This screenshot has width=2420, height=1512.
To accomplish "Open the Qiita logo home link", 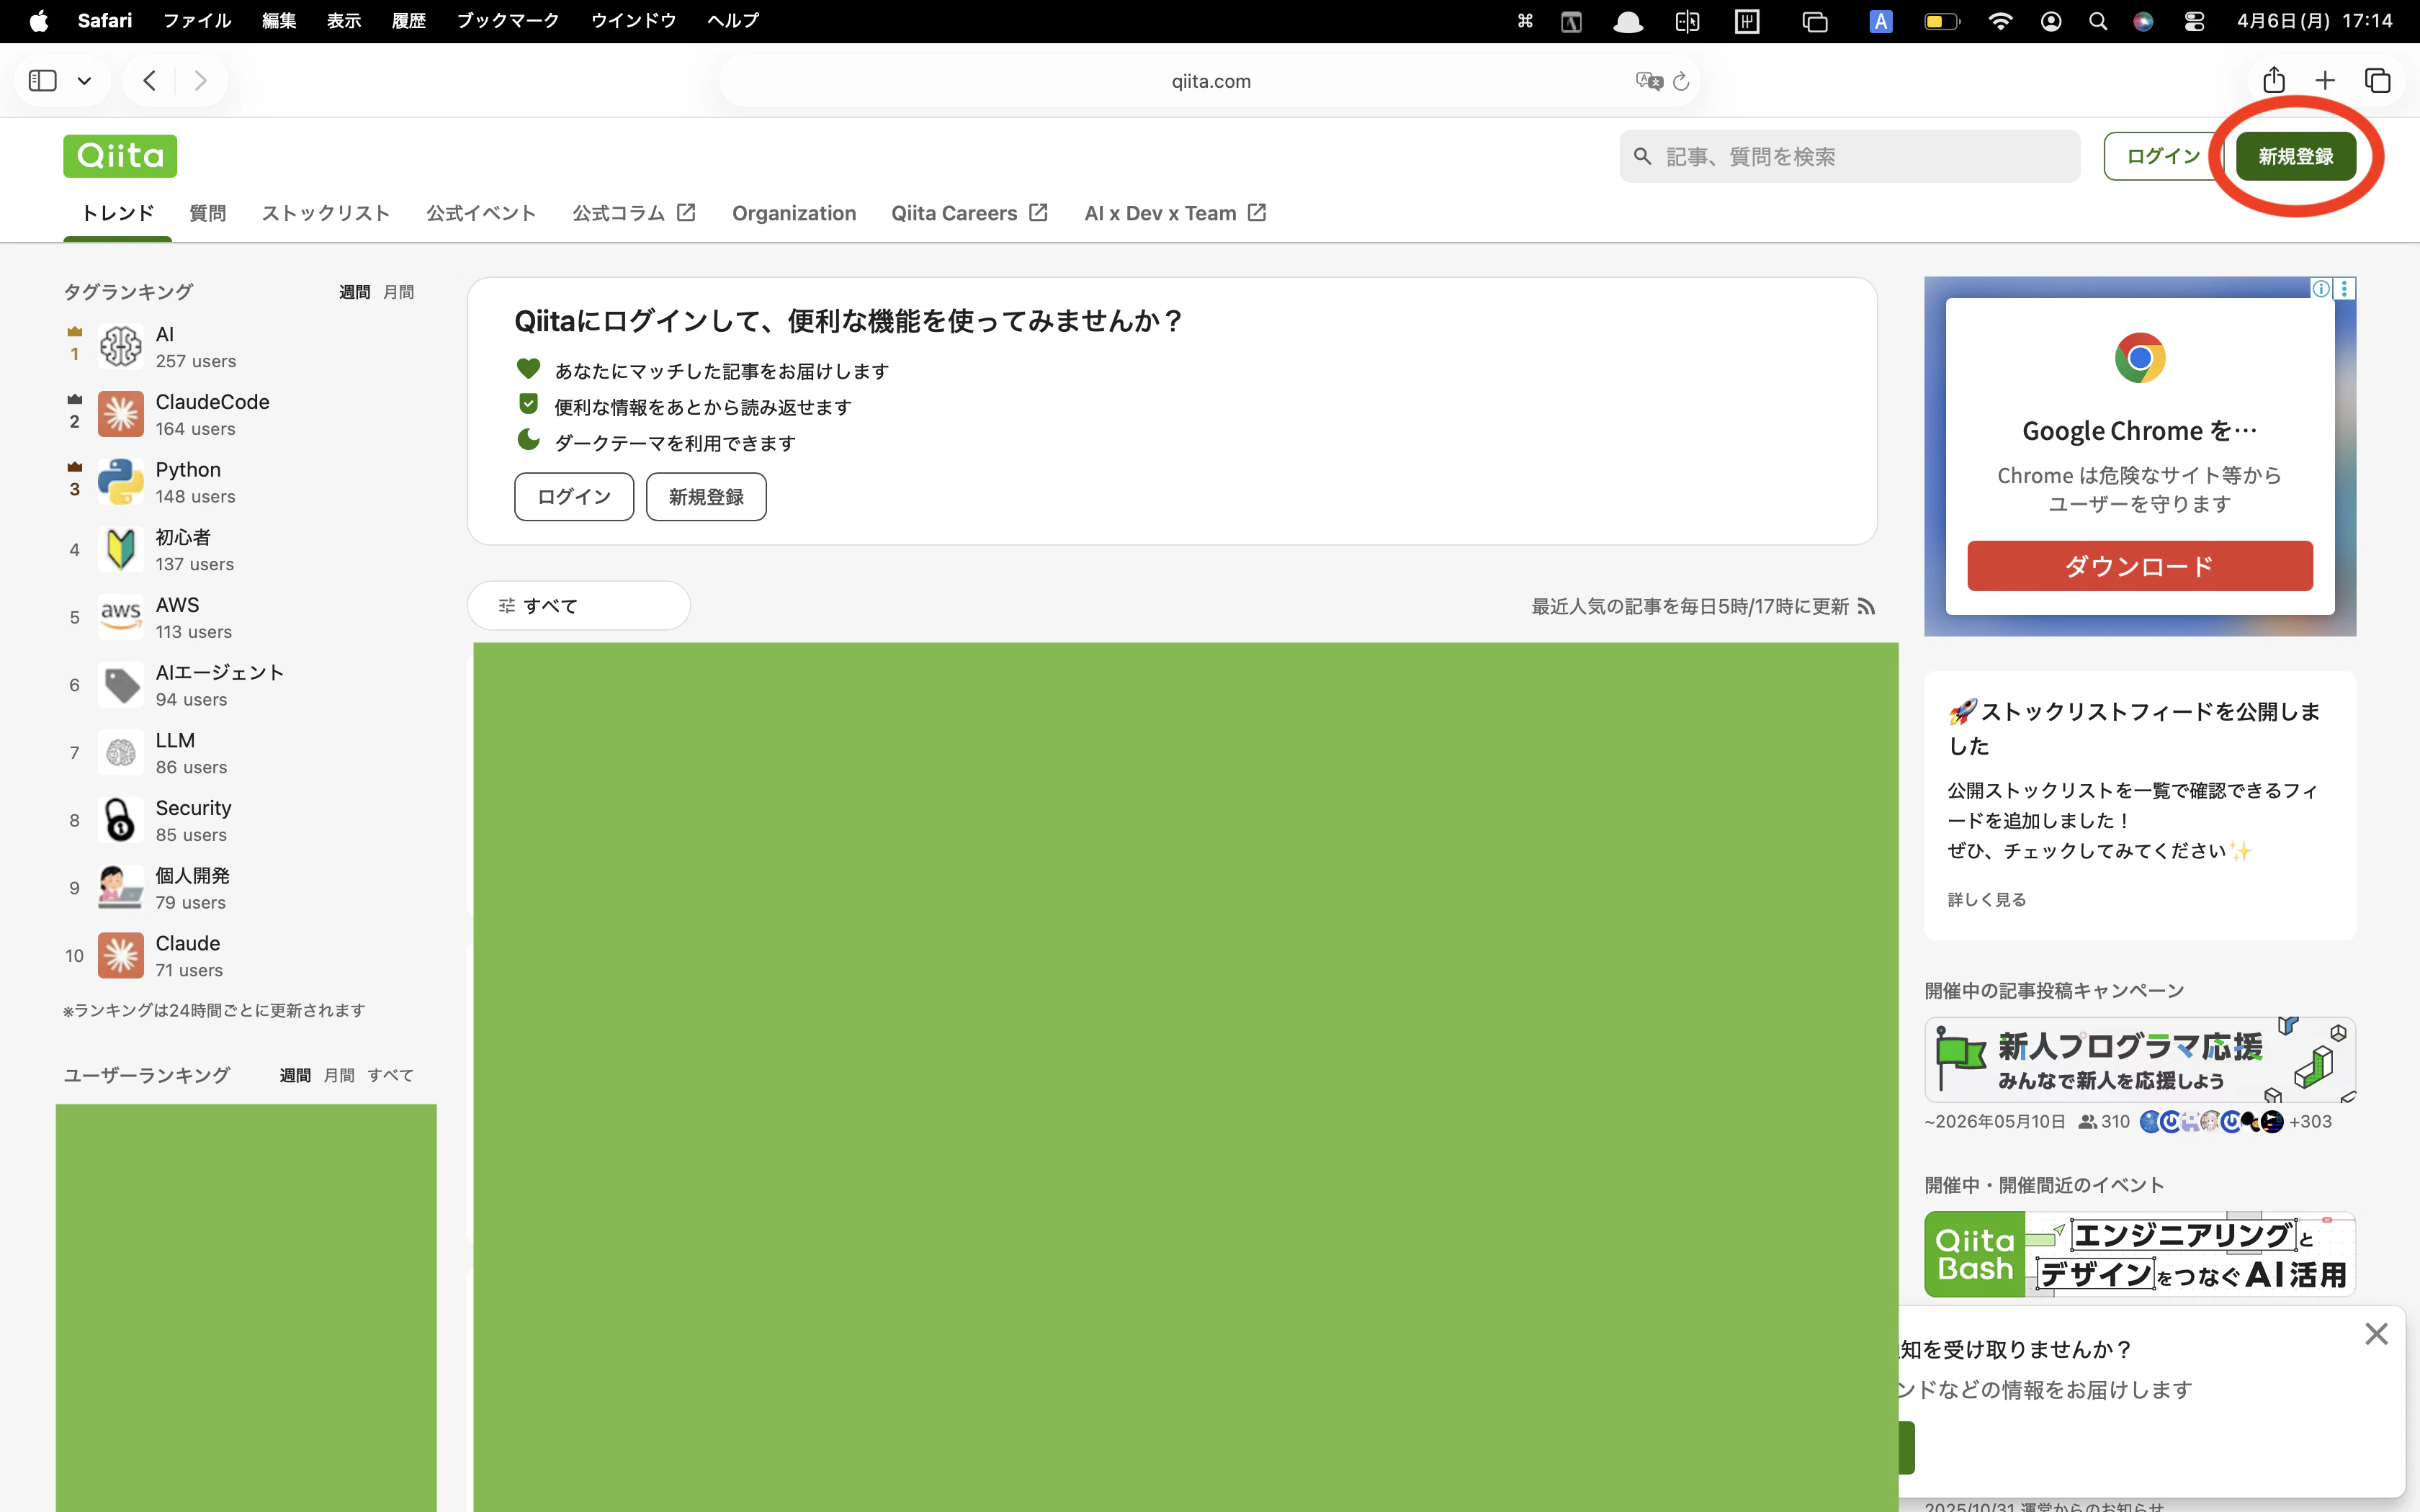I will tap(120, 156).
